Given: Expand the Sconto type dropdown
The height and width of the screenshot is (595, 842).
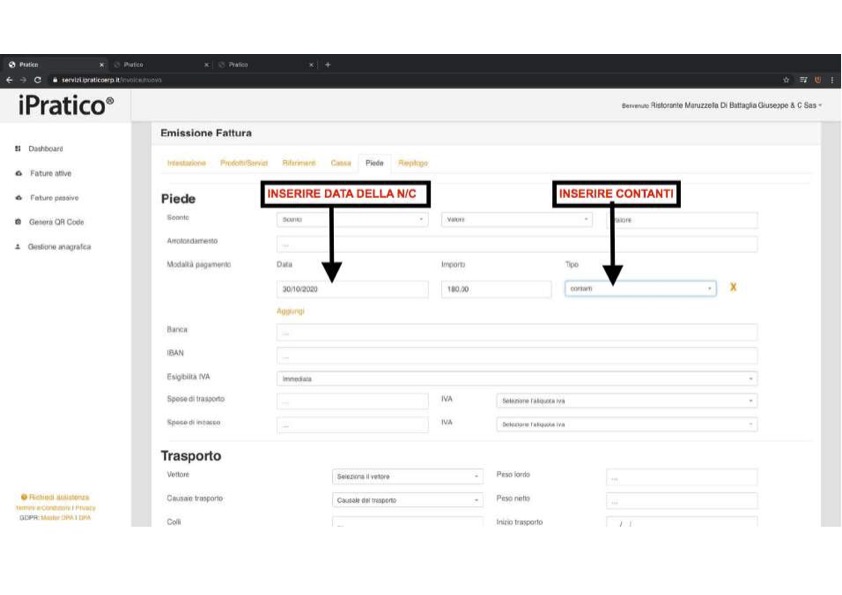Looking at the screenshot, I should (x=352, y=220).
